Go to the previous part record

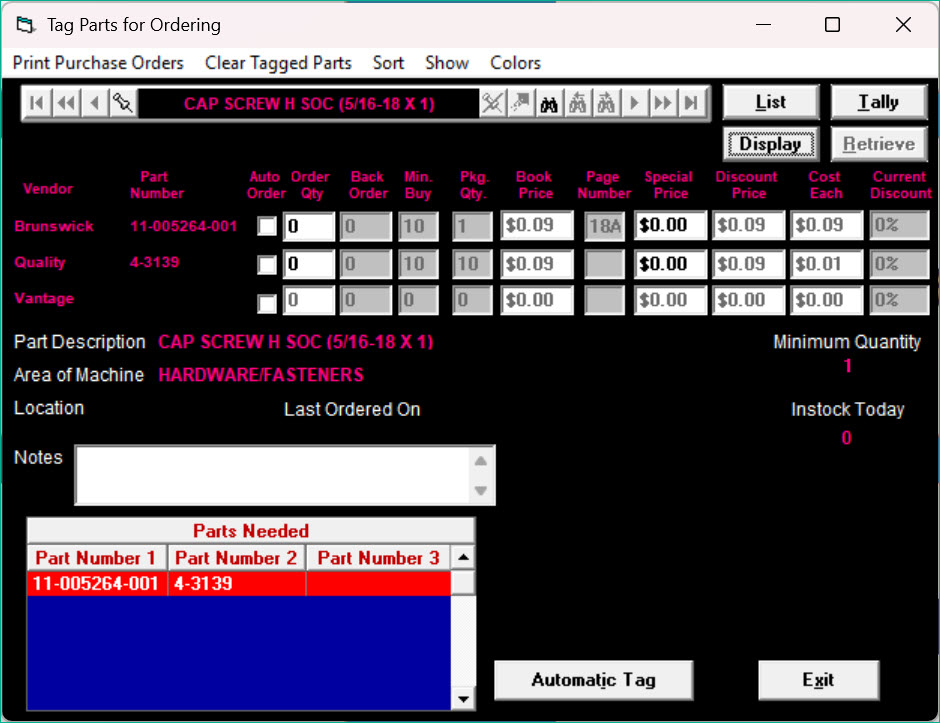click(x=94, y=103)
